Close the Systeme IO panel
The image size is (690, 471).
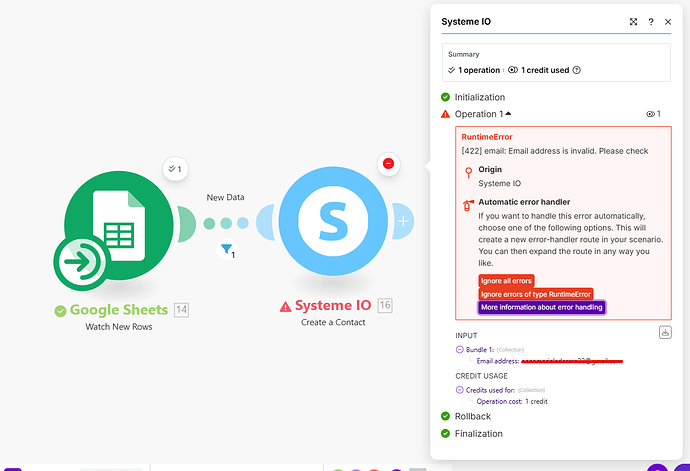point(668,22)
